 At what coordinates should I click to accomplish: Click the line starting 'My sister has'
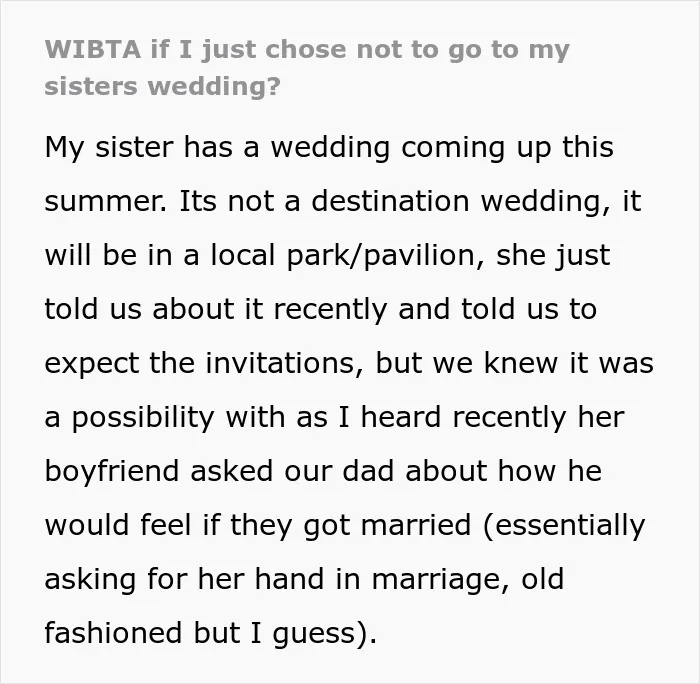point(329,148)
